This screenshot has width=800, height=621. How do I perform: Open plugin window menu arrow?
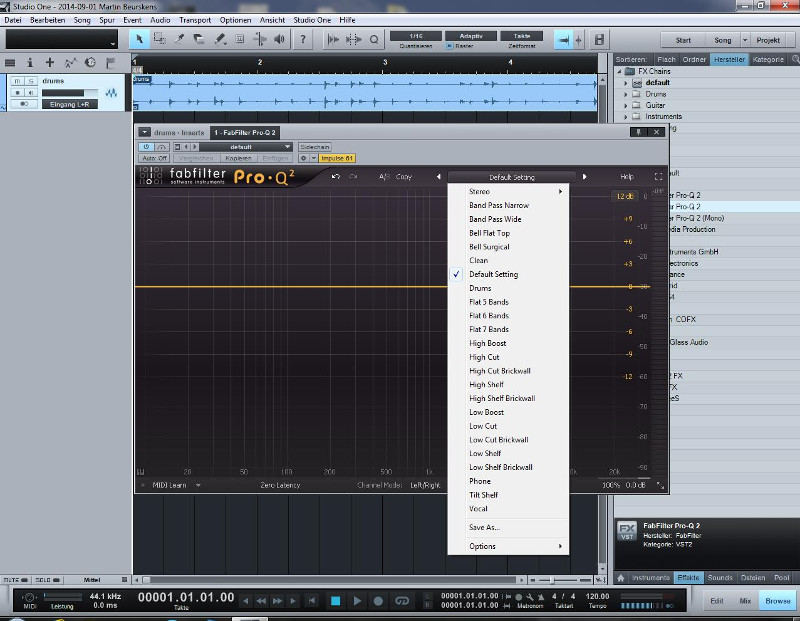click(x=145, y=132)
